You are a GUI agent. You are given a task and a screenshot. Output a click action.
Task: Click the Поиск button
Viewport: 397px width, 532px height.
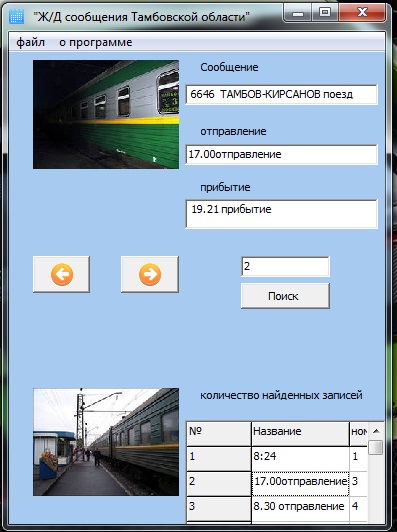point(285,296)
